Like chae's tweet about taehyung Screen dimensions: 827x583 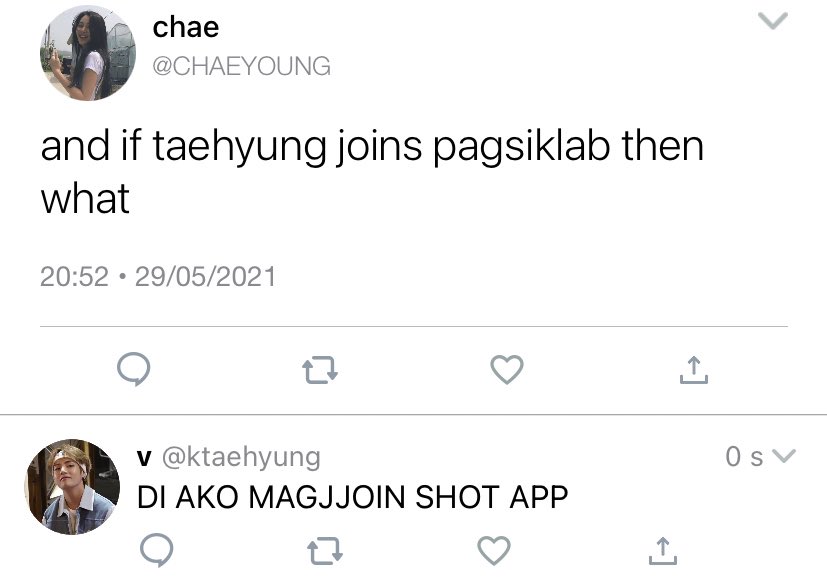[x=507, y=369]
